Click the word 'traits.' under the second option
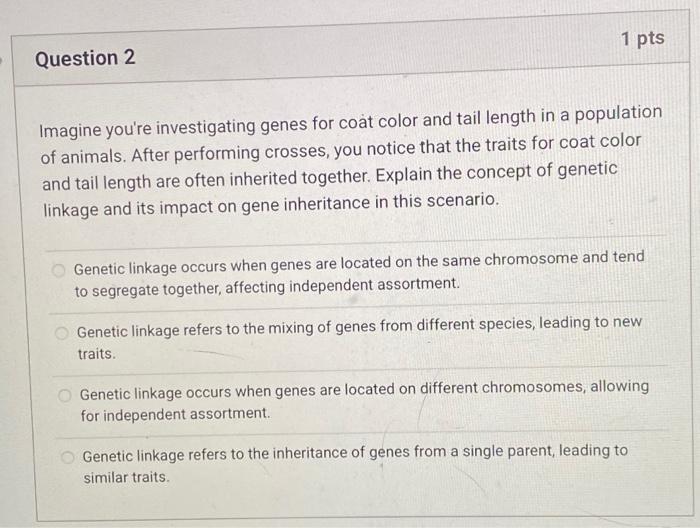 click(97, 354)
